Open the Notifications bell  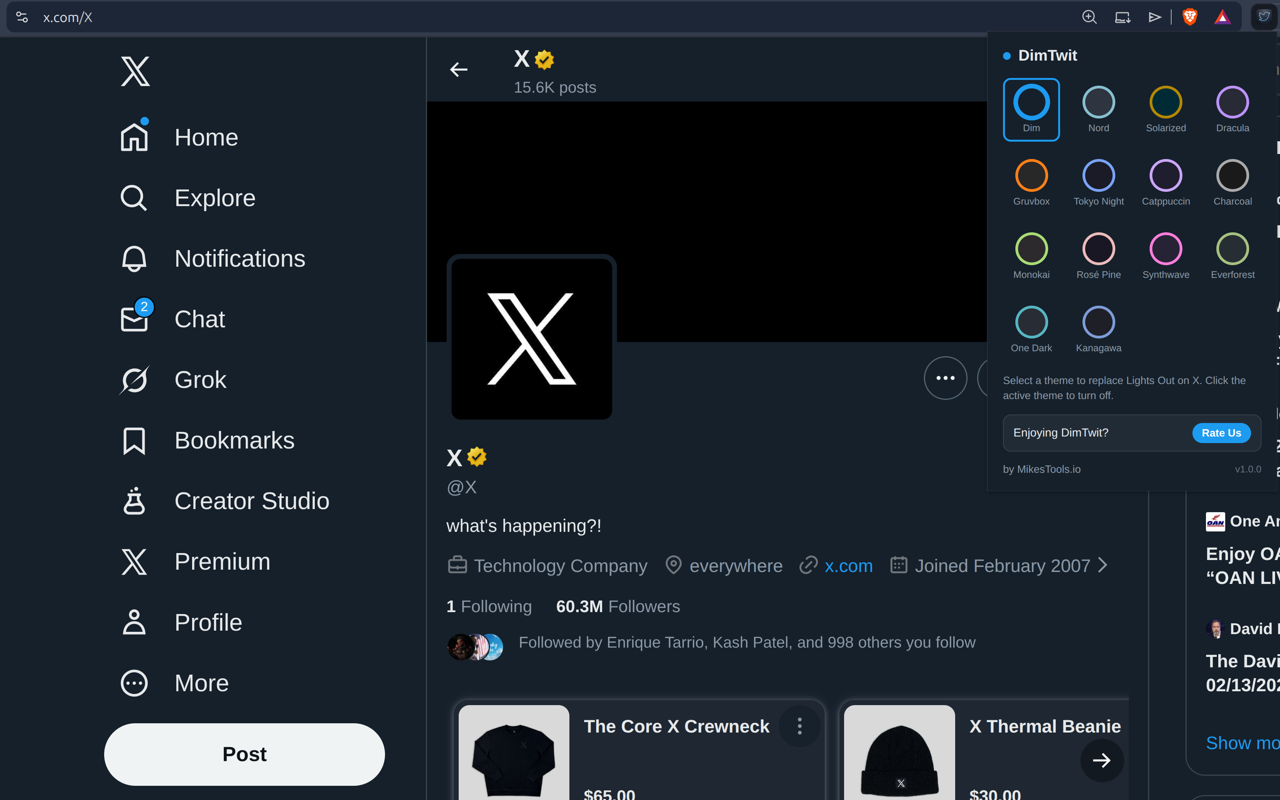134,259
